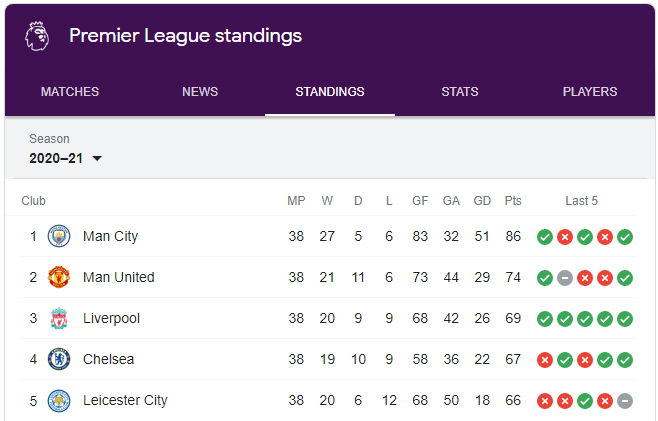Image resolution: width=658 pixels, height=421 pixels.
Task: Switch to the News tab
Action: [x=200, y=92]
